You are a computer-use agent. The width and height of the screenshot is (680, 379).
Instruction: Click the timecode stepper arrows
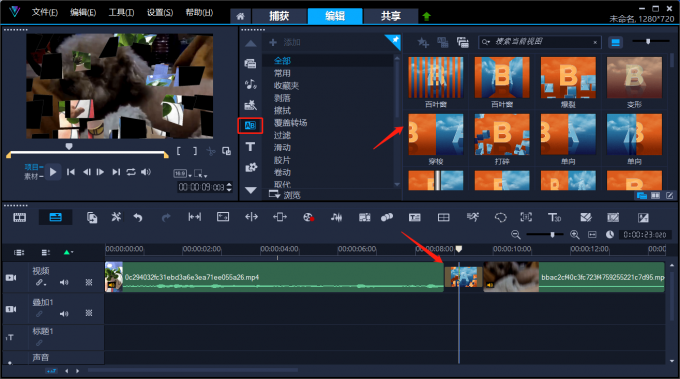[x=229, y=187]
